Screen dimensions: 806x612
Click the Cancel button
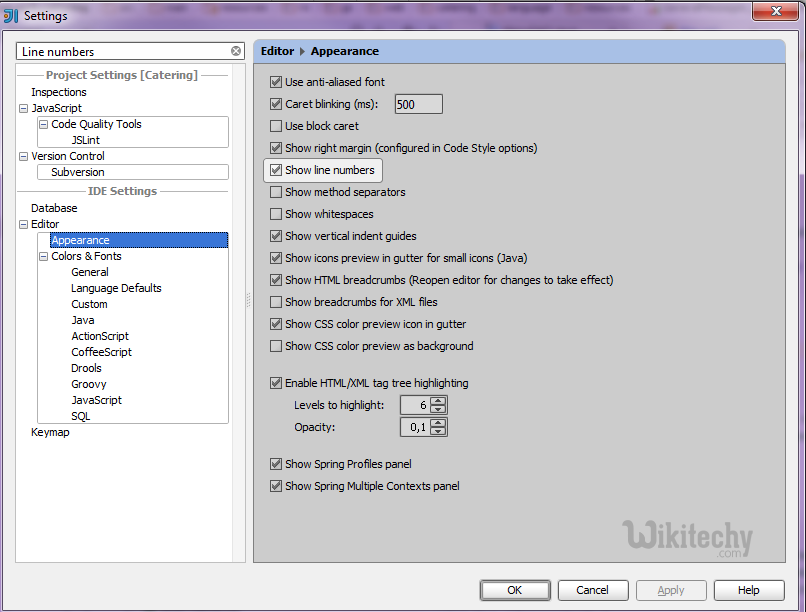pyautogui.click(x=592, y=590)
